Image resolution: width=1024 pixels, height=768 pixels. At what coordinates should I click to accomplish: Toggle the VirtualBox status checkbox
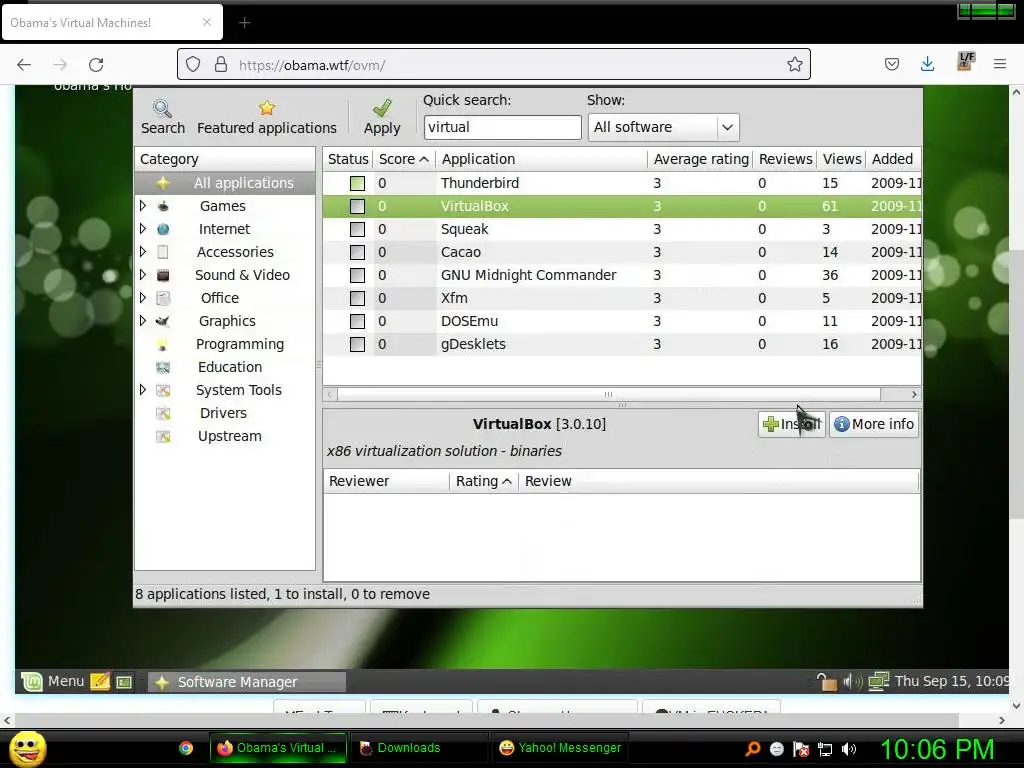357,206
